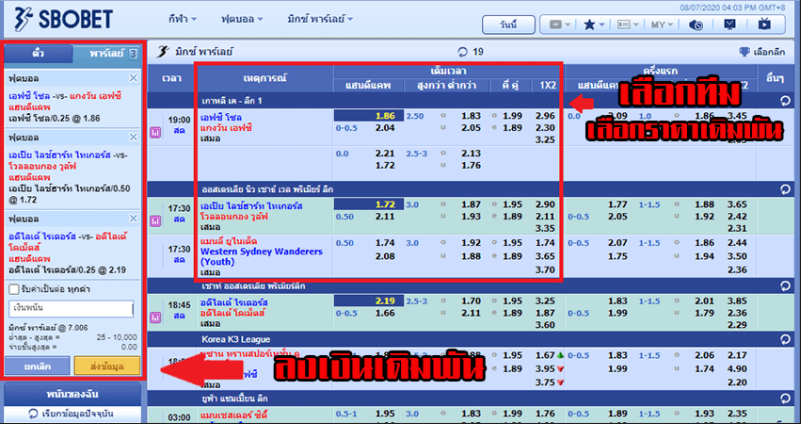
Task: Click the sound mute speaker icon
Action: [x=695, y=25]
